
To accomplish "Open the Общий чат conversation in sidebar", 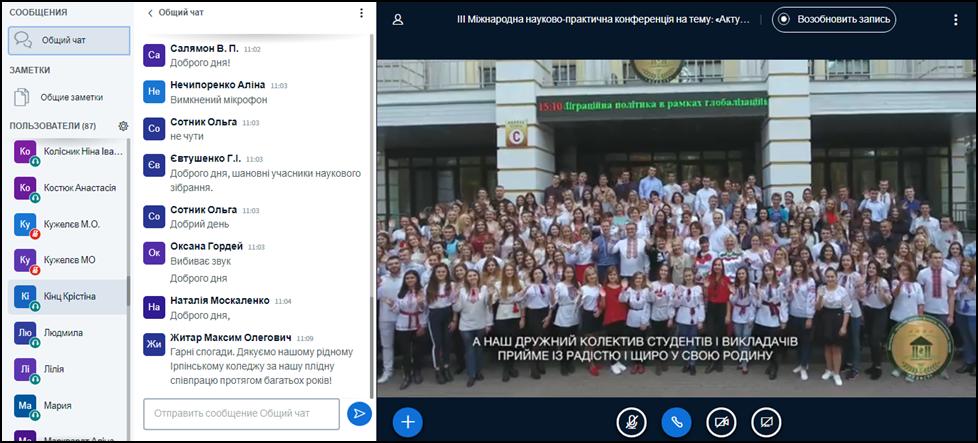I will (x=69, y=41).
